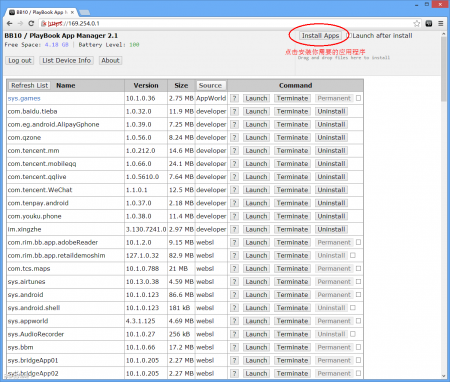Toggle the Uninstall checkbox for sys.android.shell
450x382 pixels.
[x=353, y=308]
